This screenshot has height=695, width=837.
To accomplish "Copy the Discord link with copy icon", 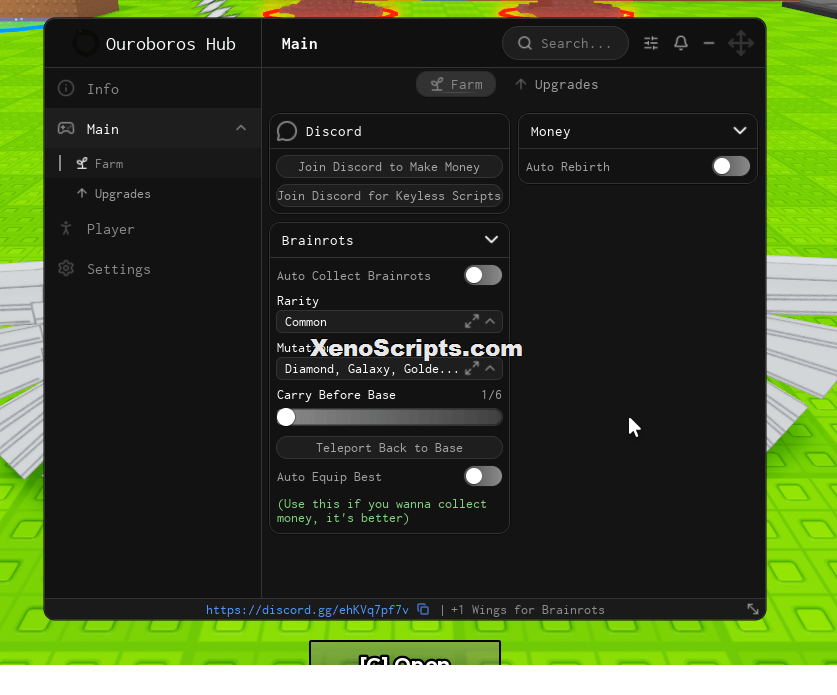I will [423, 610].
